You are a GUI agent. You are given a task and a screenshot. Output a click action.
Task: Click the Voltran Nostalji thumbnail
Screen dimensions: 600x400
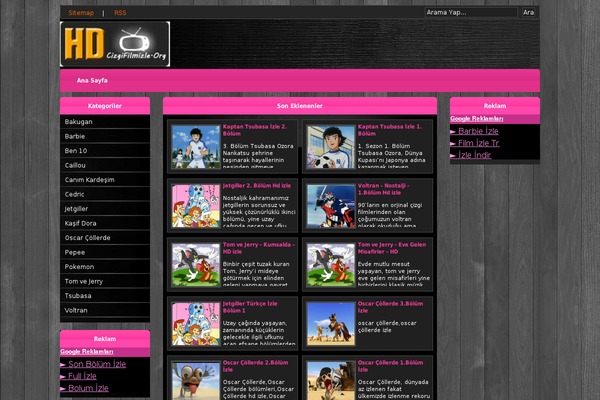[x=331, y=206]
